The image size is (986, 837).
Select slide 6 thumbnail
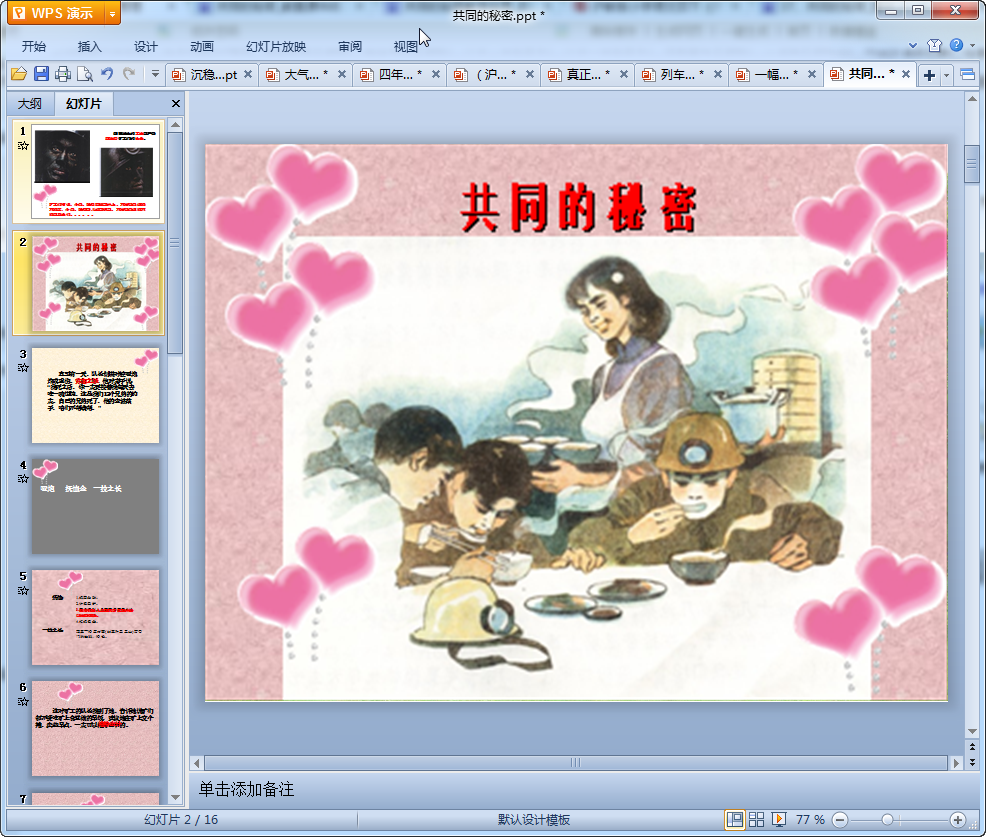pyautogui.click(x=95, y=728)
